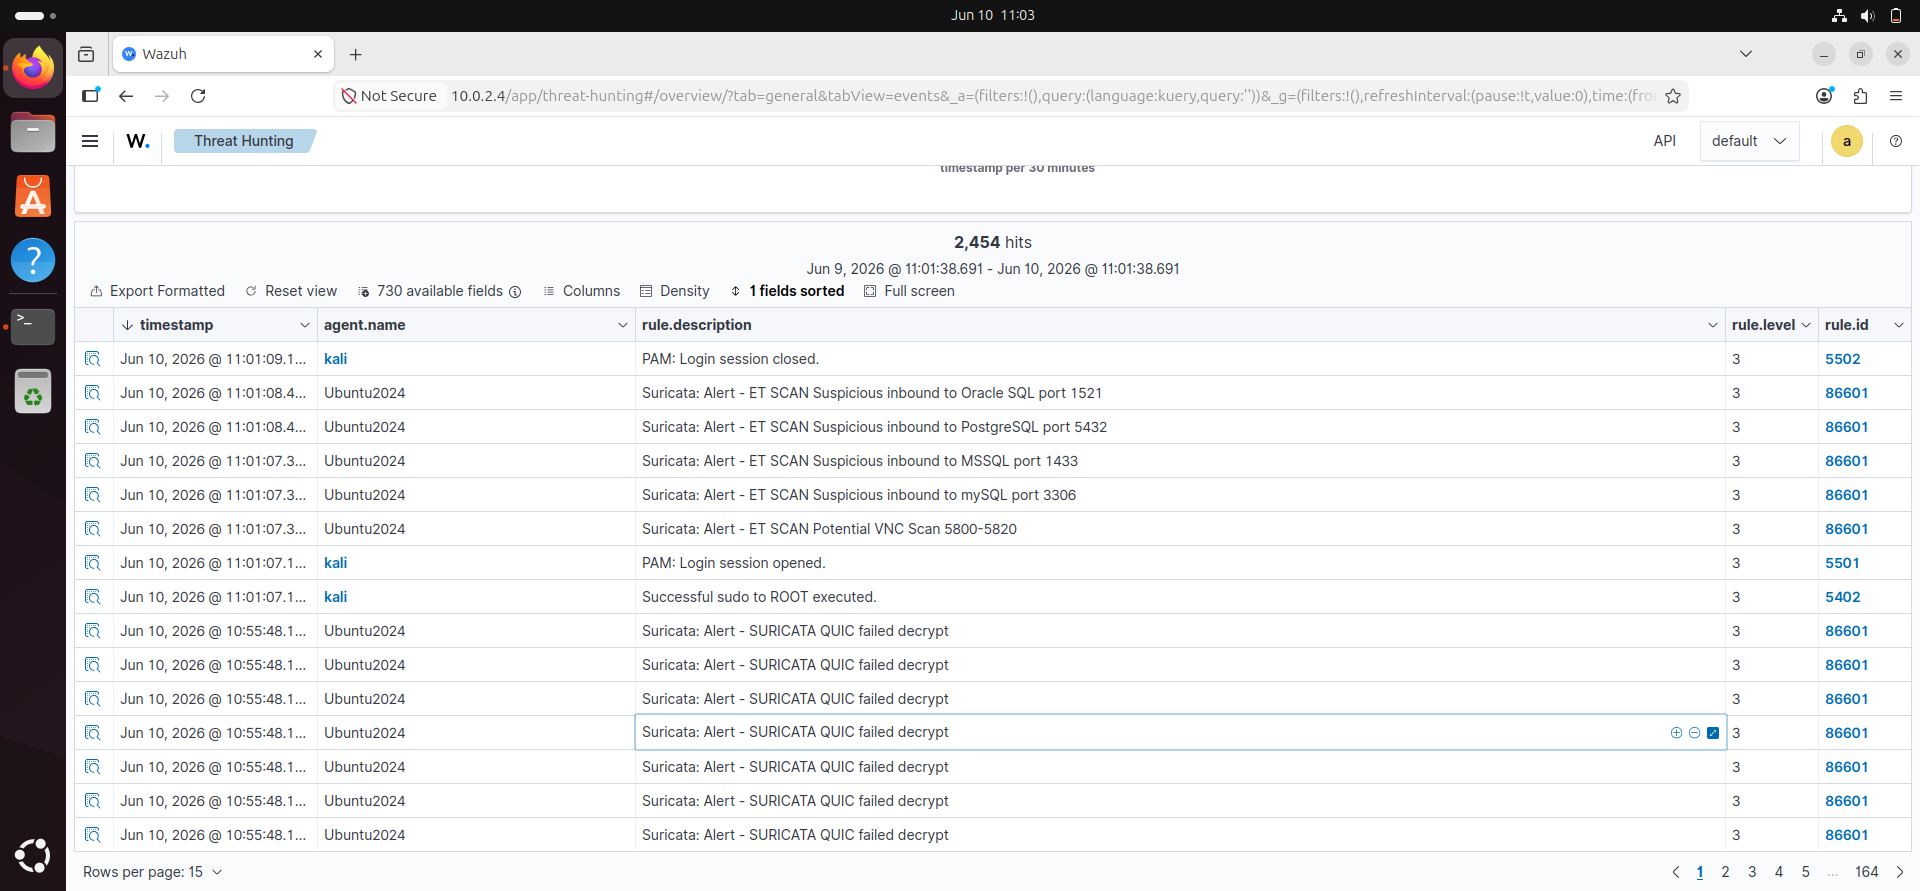The height and width of the screenshot is (891, 1920).
Task: Click Reset view button
Action: coord(291,291)
